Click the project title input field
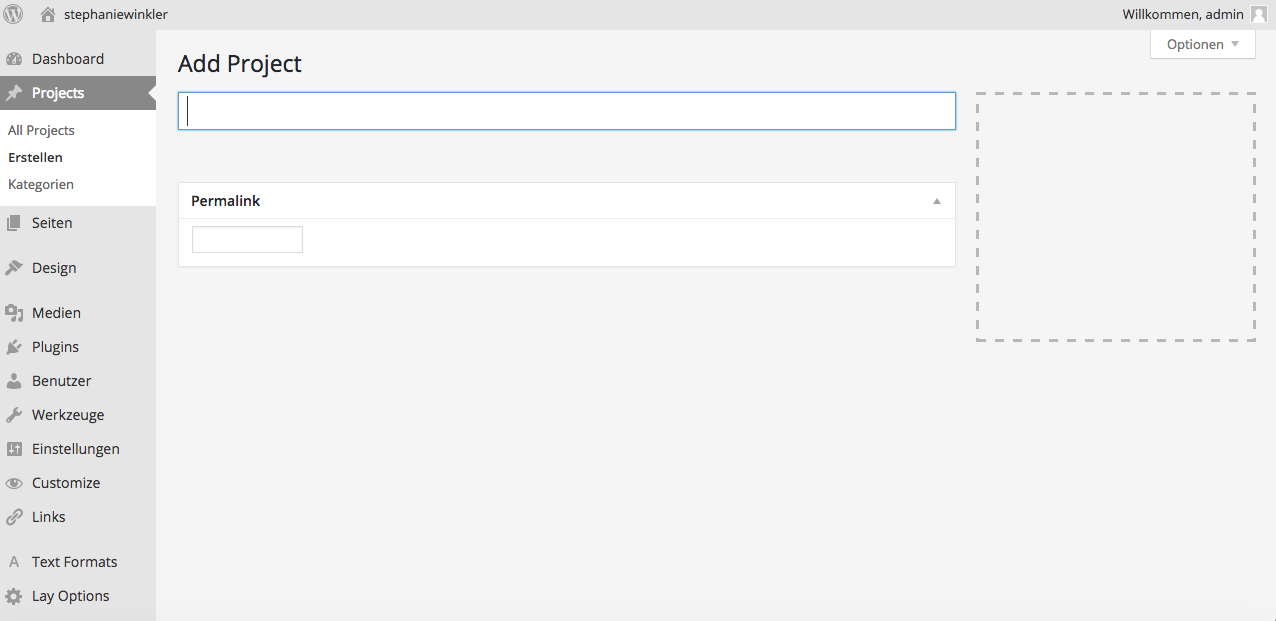 567,111
